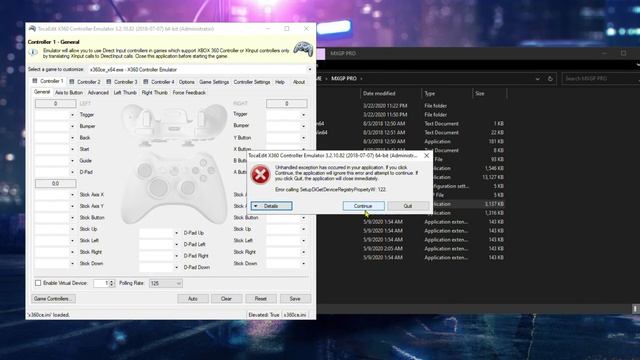640x360 pixels.
Task: Switch to the Controller 2 tab
Action: click(x=85, y=82)
